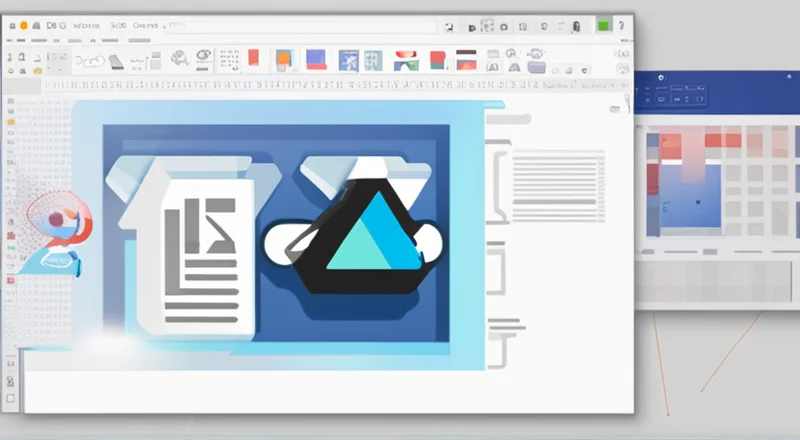Click the gray triangle icon beside letter A
Viewport: 800px width, 440px height.
pyautogui.click(x=514, y=67)
